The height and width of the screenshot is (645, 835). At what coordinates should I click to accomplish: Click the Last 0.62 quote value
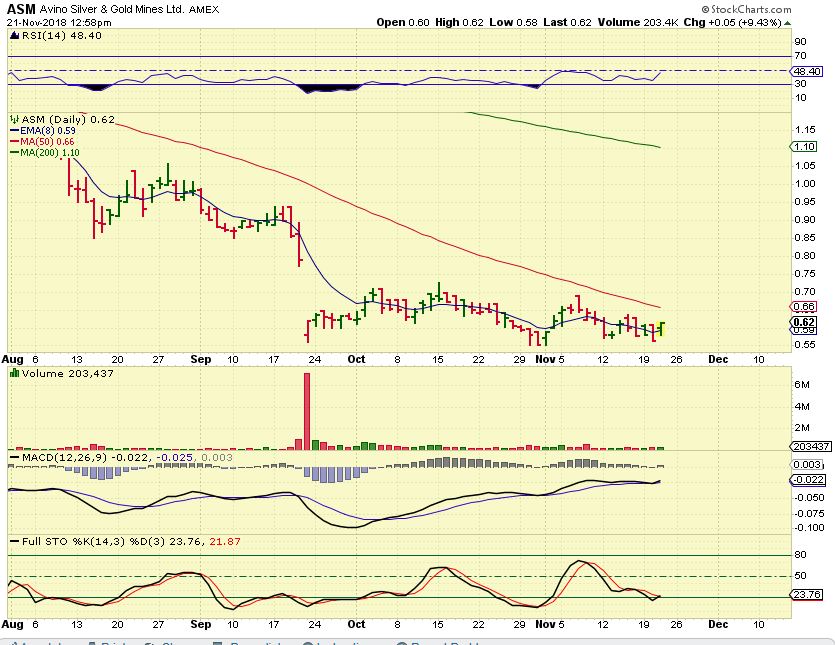(x=567, y=22)
